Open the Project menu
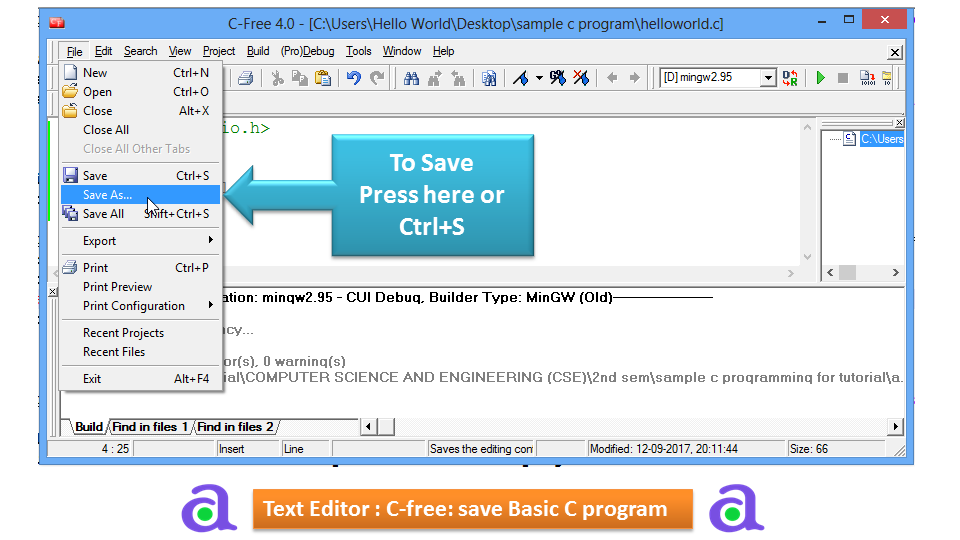The height and width of the screenshot is (540, 960). 219,51
